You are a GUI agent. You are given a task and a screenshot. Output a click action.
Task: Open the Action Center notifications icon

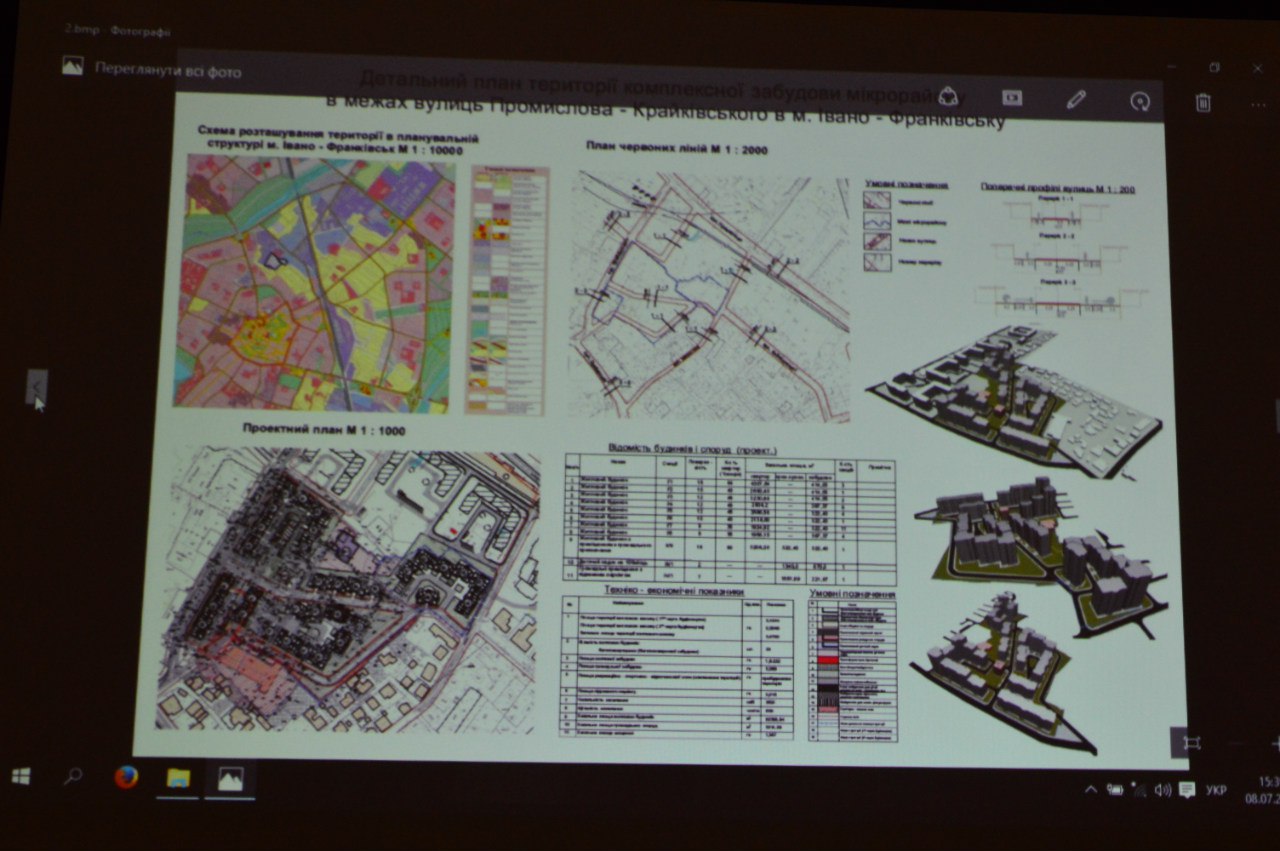coord(1187,790)
